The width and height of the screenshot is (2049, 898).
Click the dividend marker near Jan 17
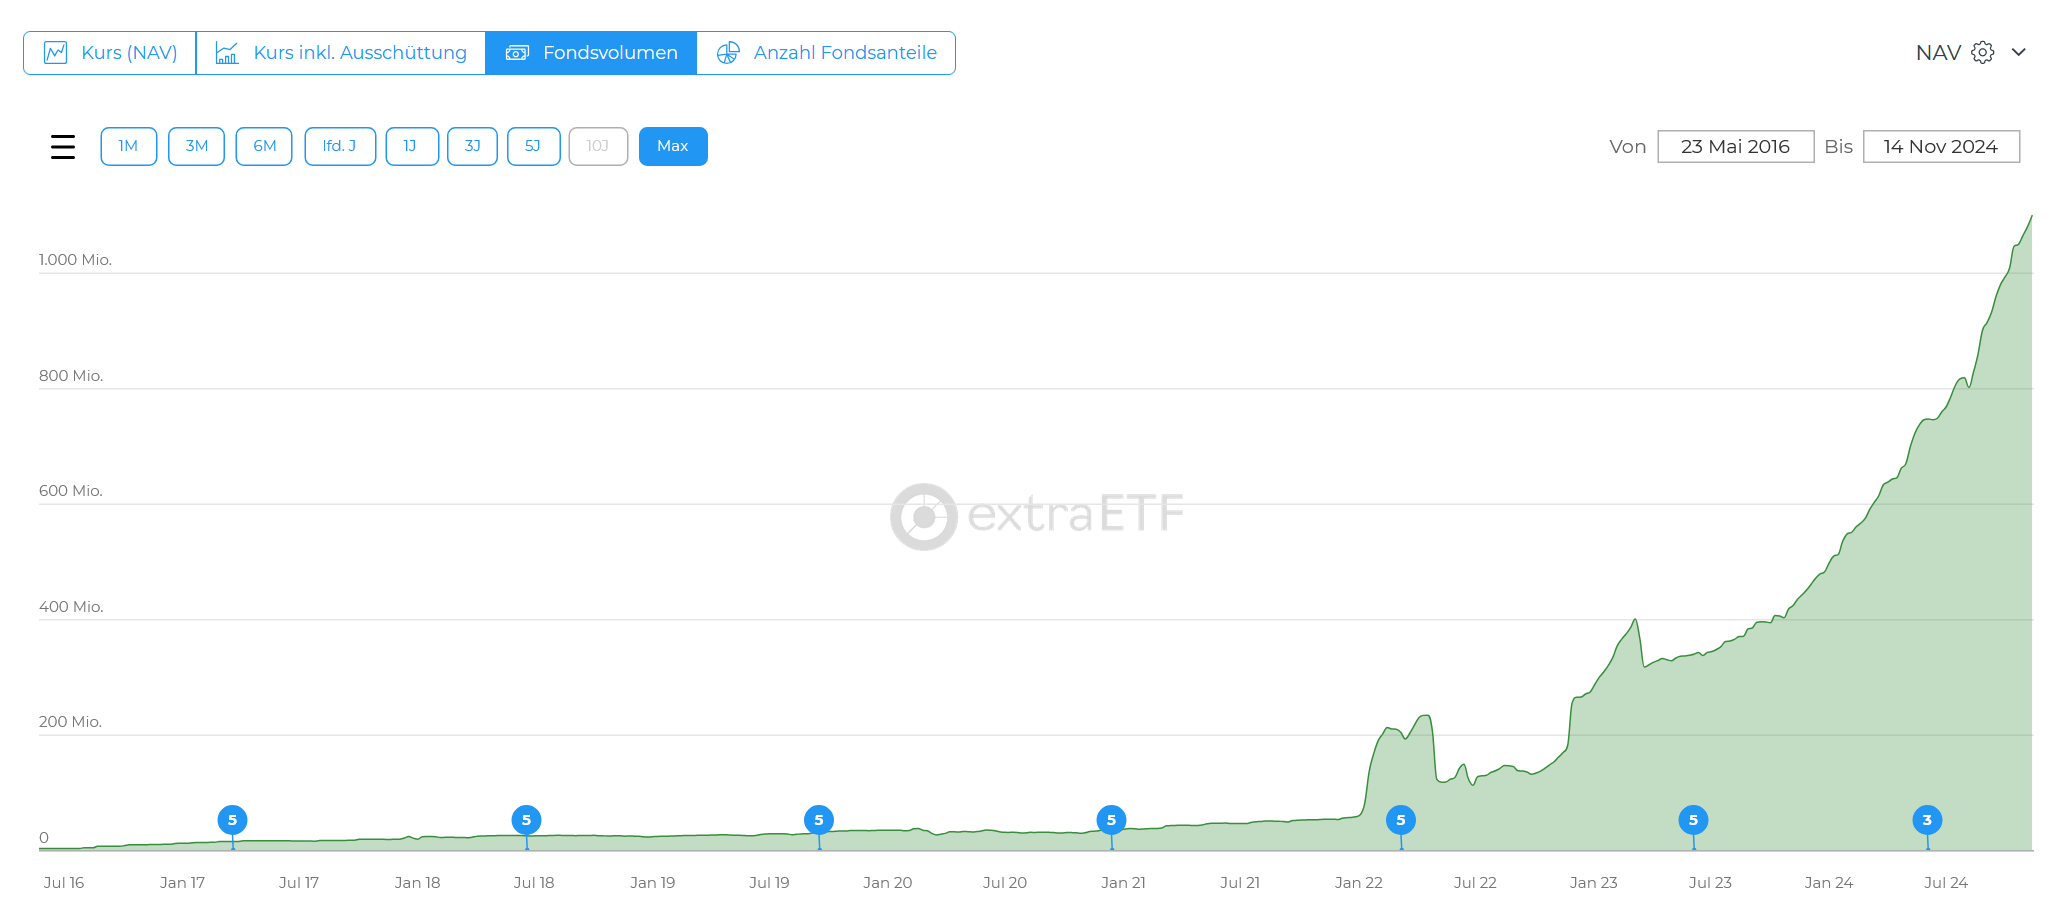pyautogui.click(x=232, y=820)
